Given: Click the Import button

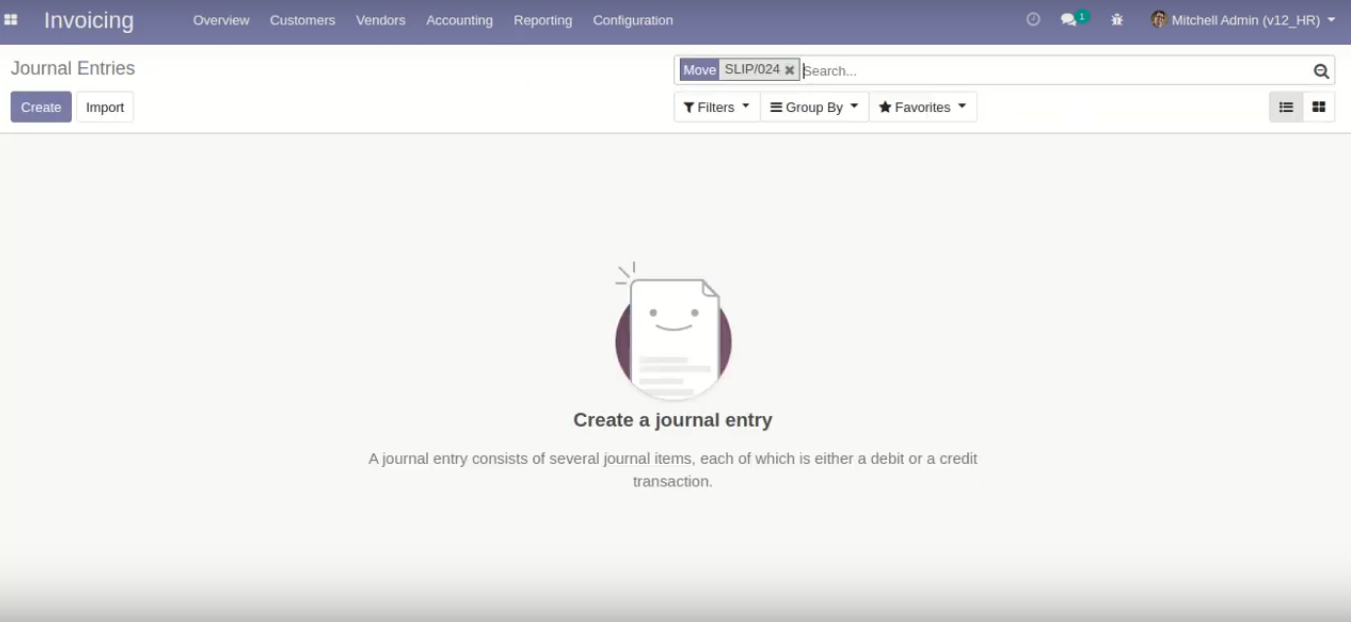Looking at the screenshot, I should tap(105, 107).
